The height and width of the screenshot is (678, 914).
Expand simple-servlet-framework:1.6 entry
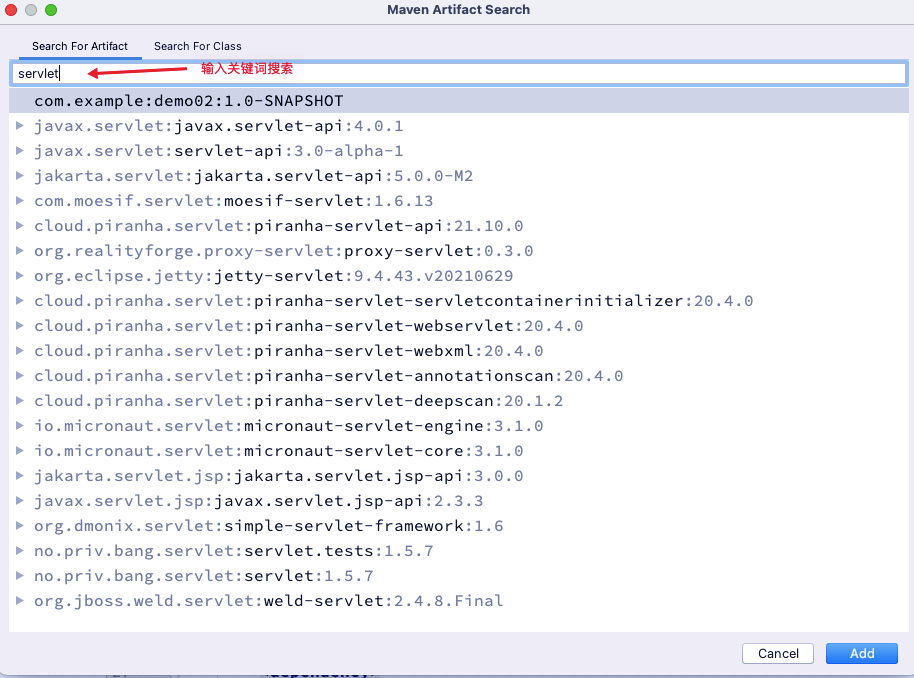point(20,525)
